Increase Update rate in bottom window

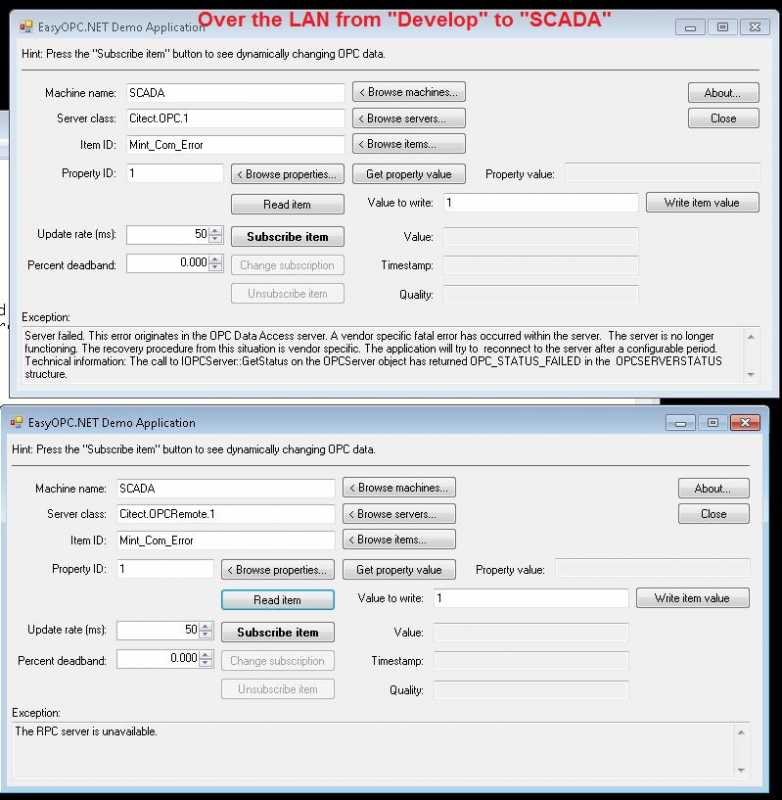pyautogui.click(x=206, y=626)
